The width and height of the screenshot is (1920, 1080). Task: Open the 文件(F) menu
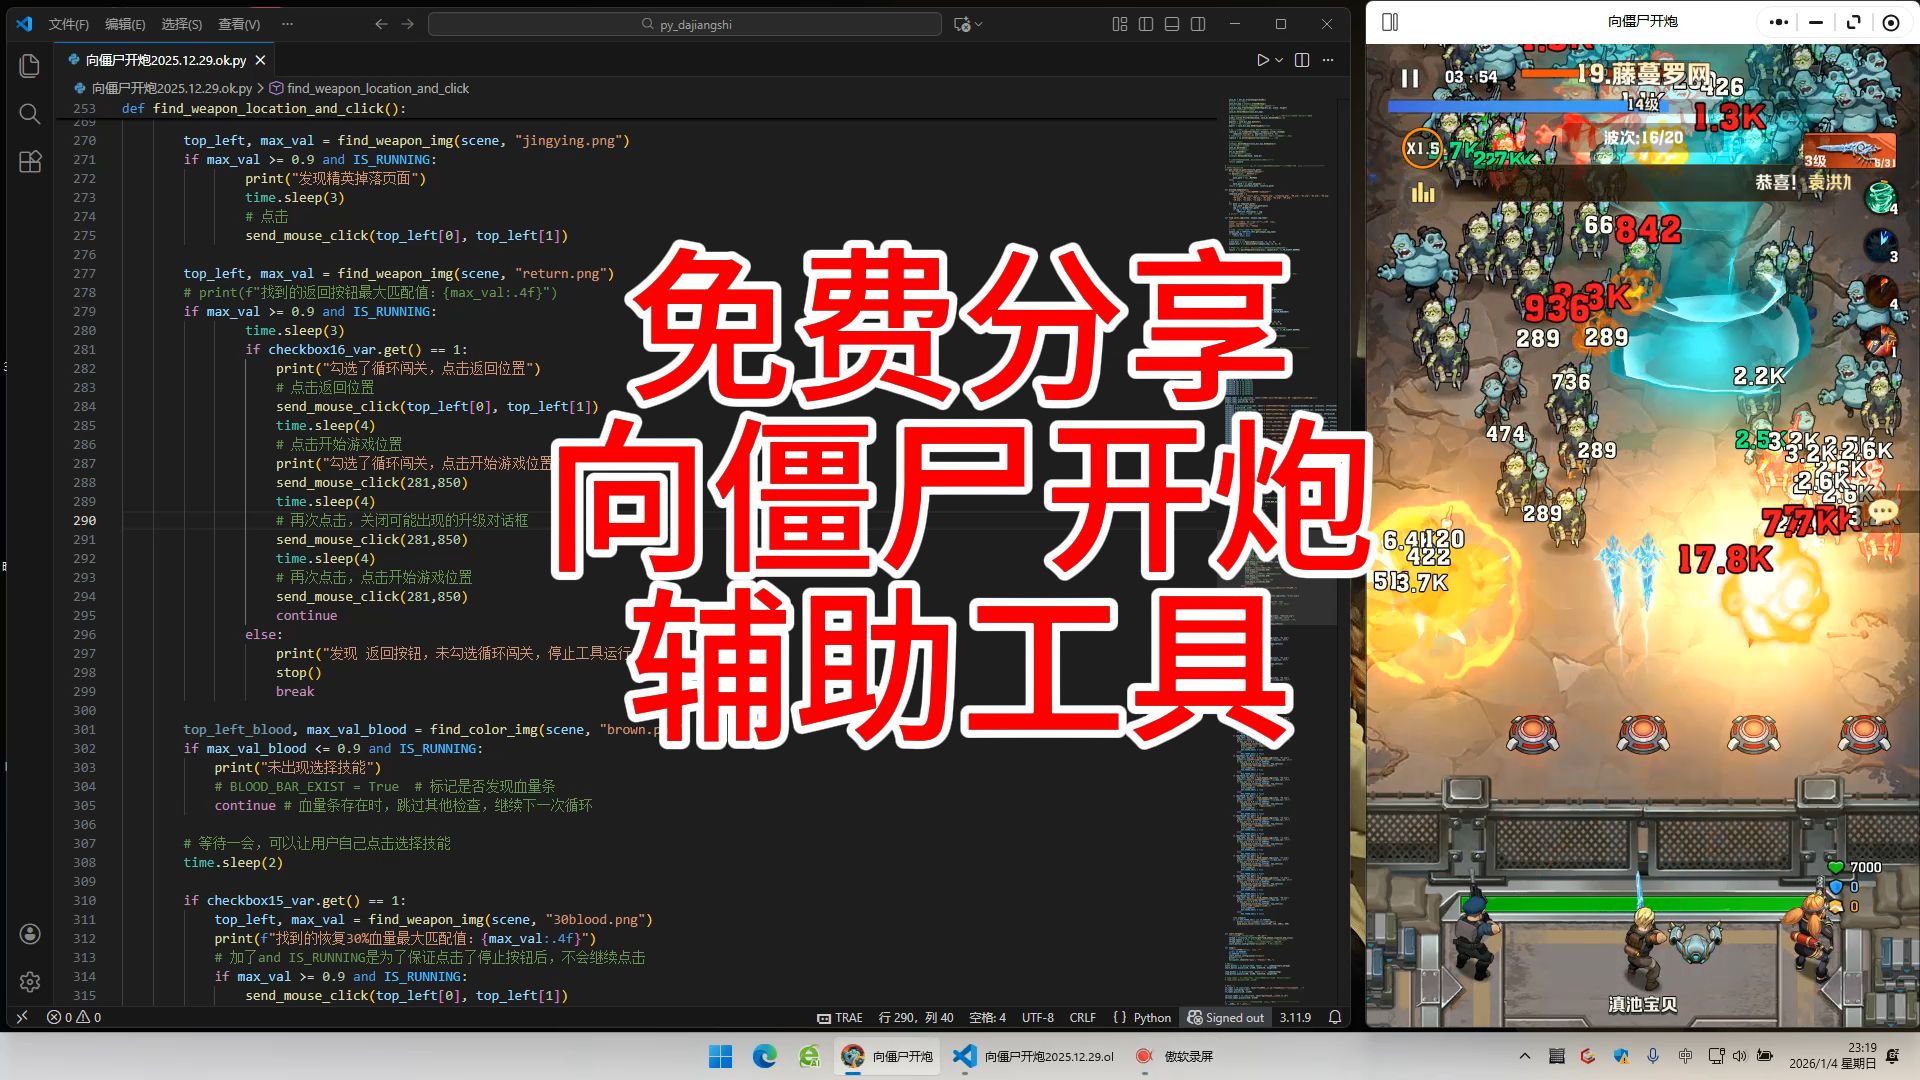pyautogui.click(x=69, y=24)
